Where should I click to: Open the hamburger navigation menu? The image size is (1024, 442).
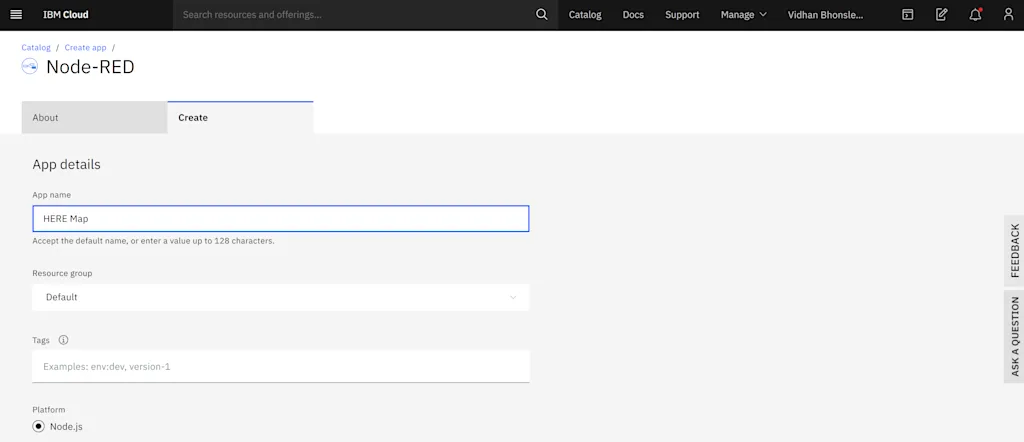point(16,14)
